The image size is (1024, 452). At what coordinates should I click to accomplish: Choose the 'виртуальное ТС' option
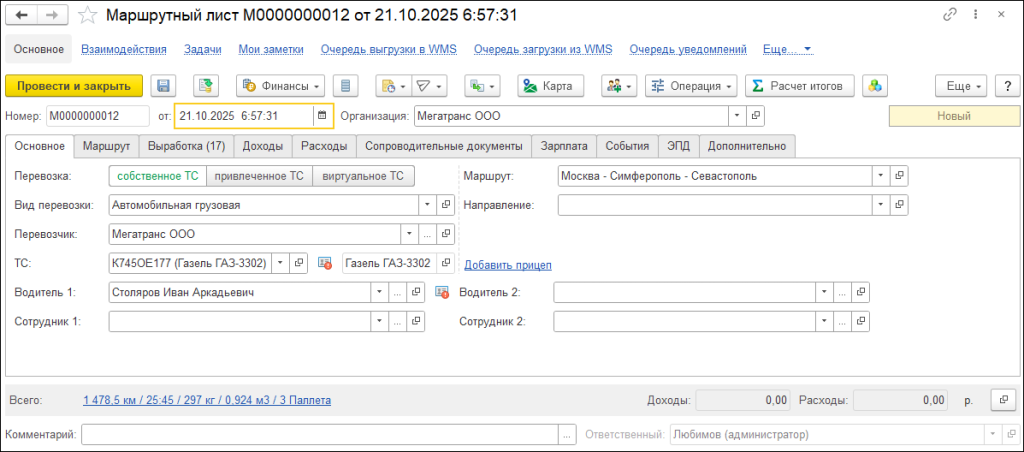pyautogui.click(x=362, y=176)
